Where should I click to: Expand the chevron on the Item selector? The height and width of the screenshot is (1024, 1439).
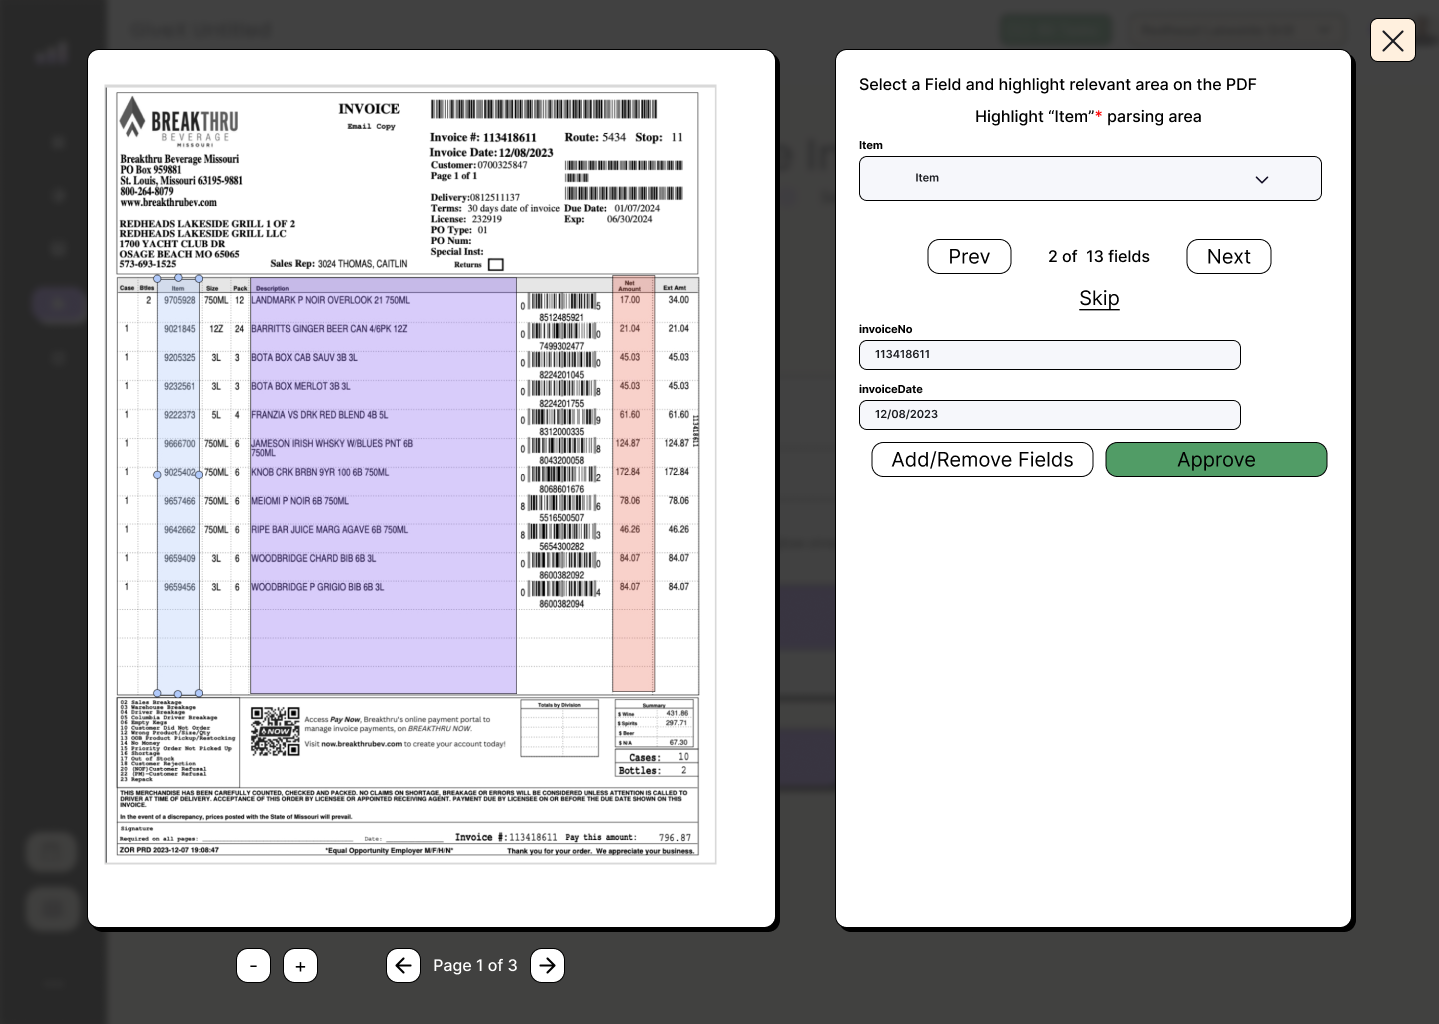1261,178
